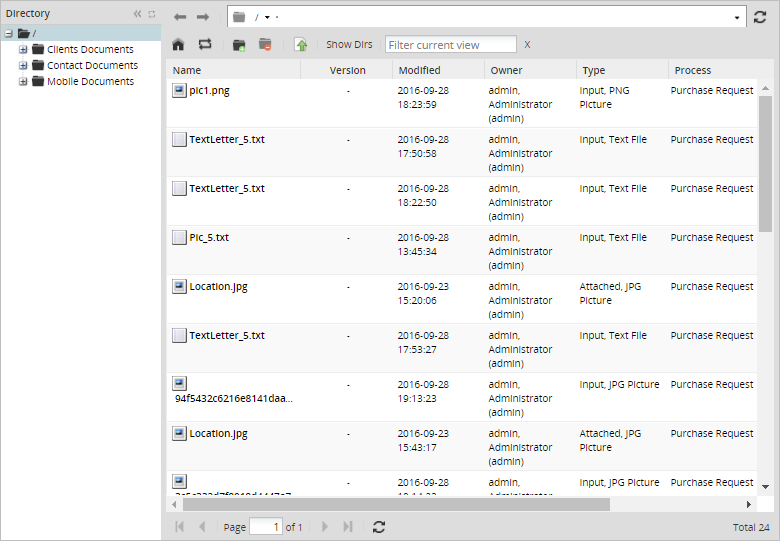Expand the Clients Documents folder
Screen dimensions: 780x541
click(x=23, y=50)
